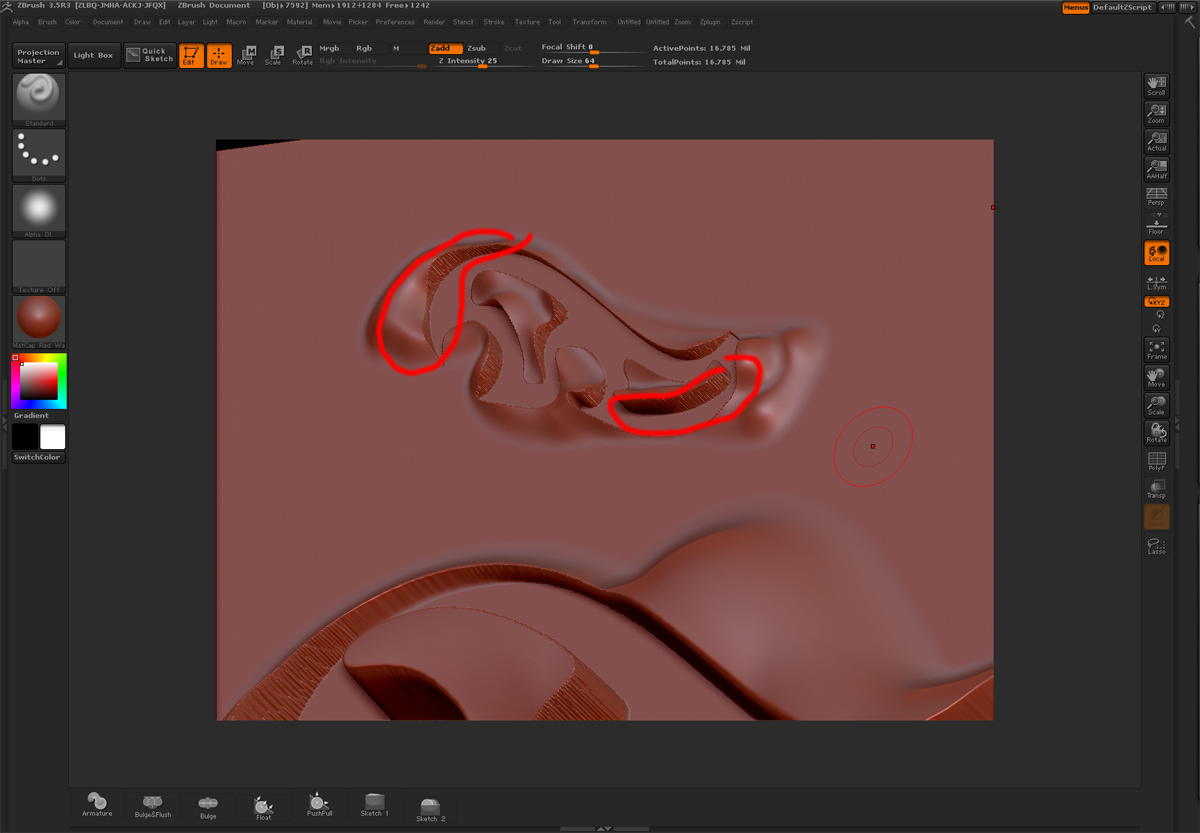Screen dimensions: 1200x833
Task: Open the Zplugin menu
Action: tap(710, 22)
